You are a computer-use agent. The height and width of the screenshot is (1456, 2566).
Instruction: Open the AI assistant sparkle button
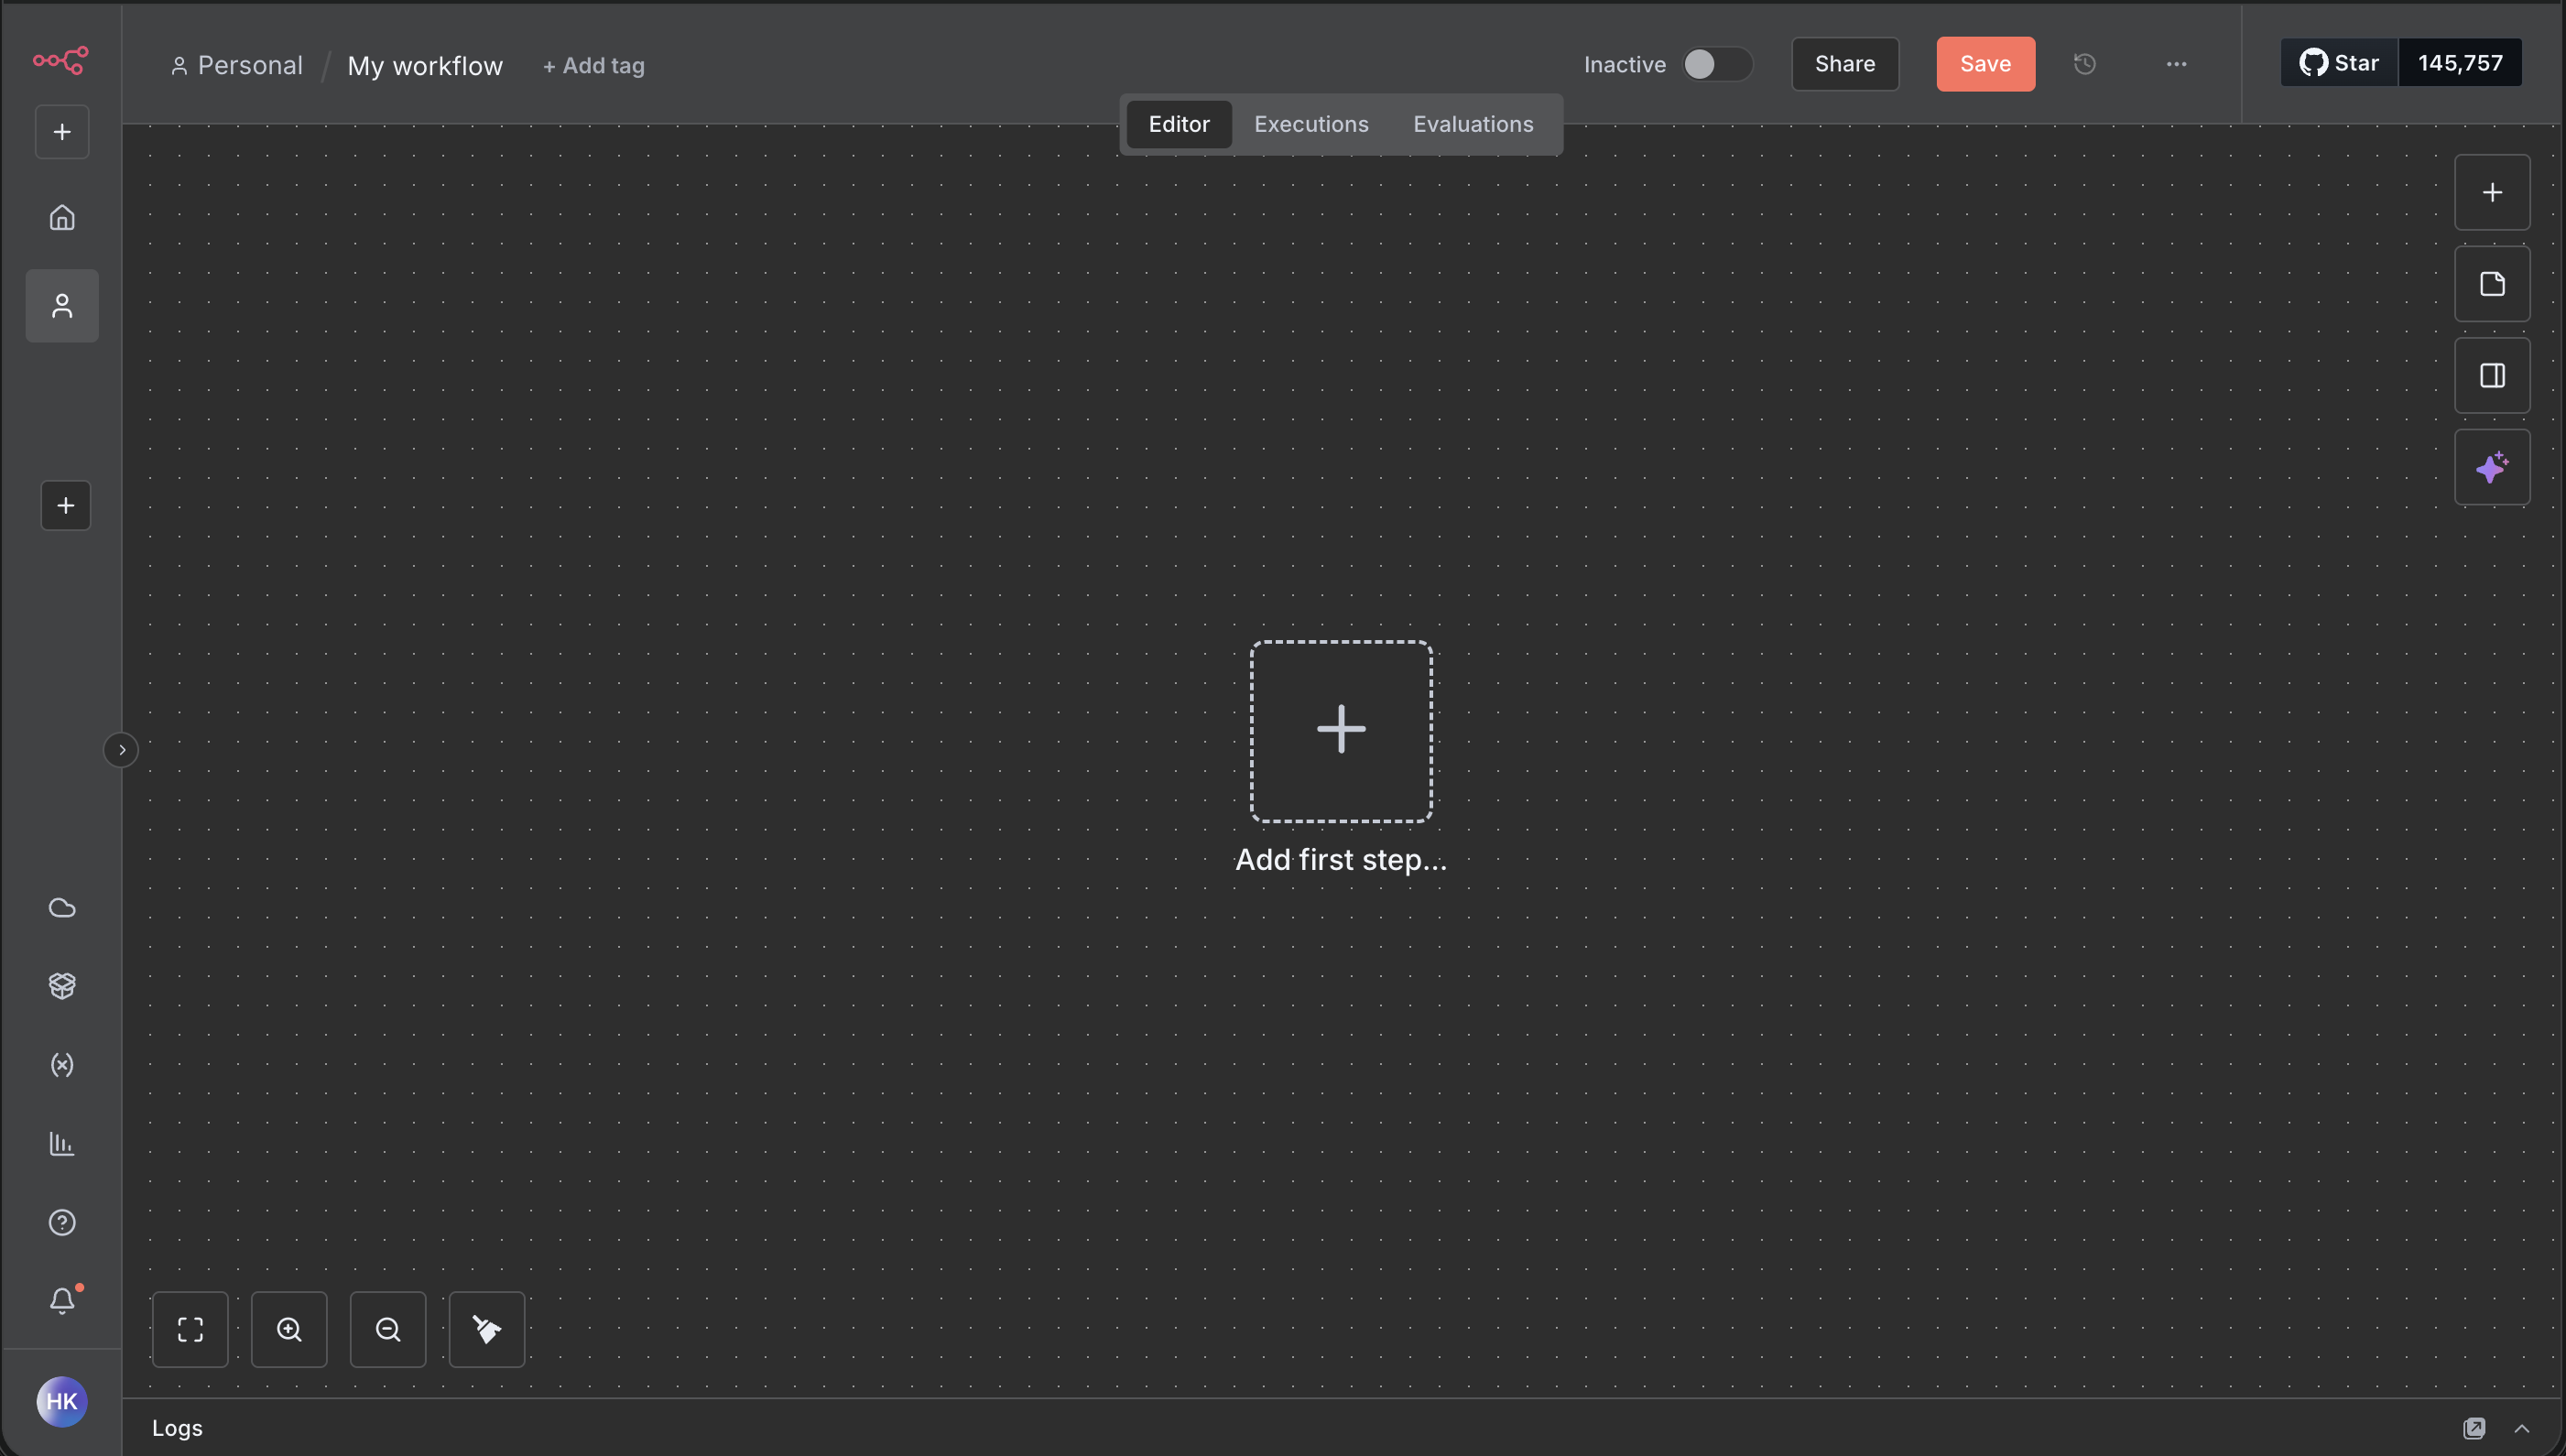click(2492, 467)
